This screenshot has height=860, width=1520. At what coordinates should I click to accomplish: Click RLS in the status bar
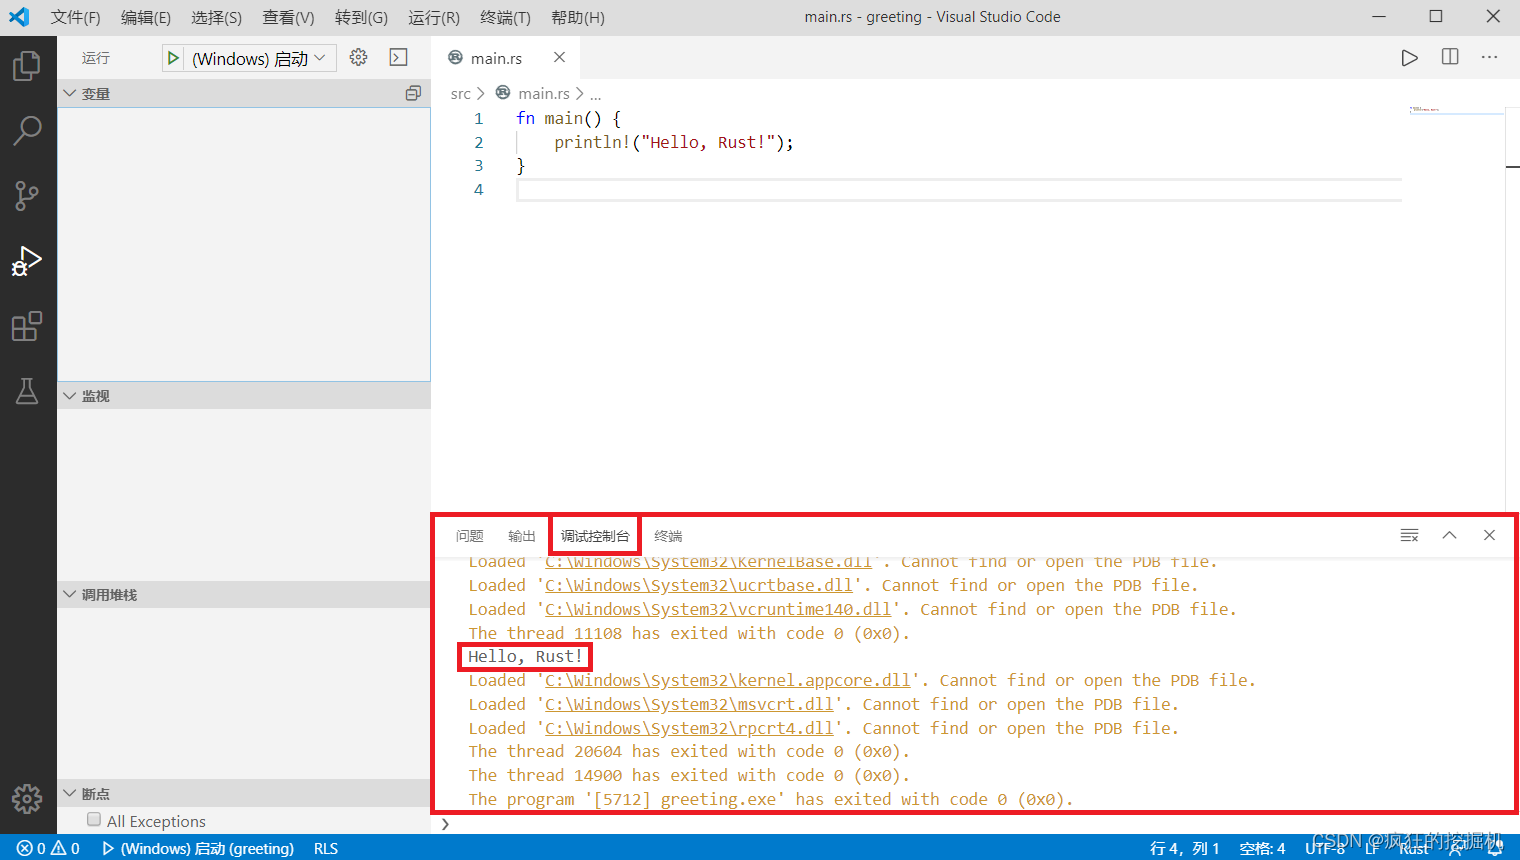click(325, 848)
